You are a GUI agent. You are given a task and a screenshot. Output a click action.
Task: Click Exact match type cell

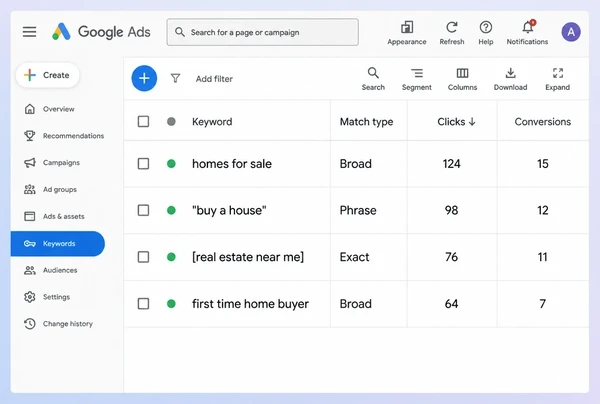[354, 257]
